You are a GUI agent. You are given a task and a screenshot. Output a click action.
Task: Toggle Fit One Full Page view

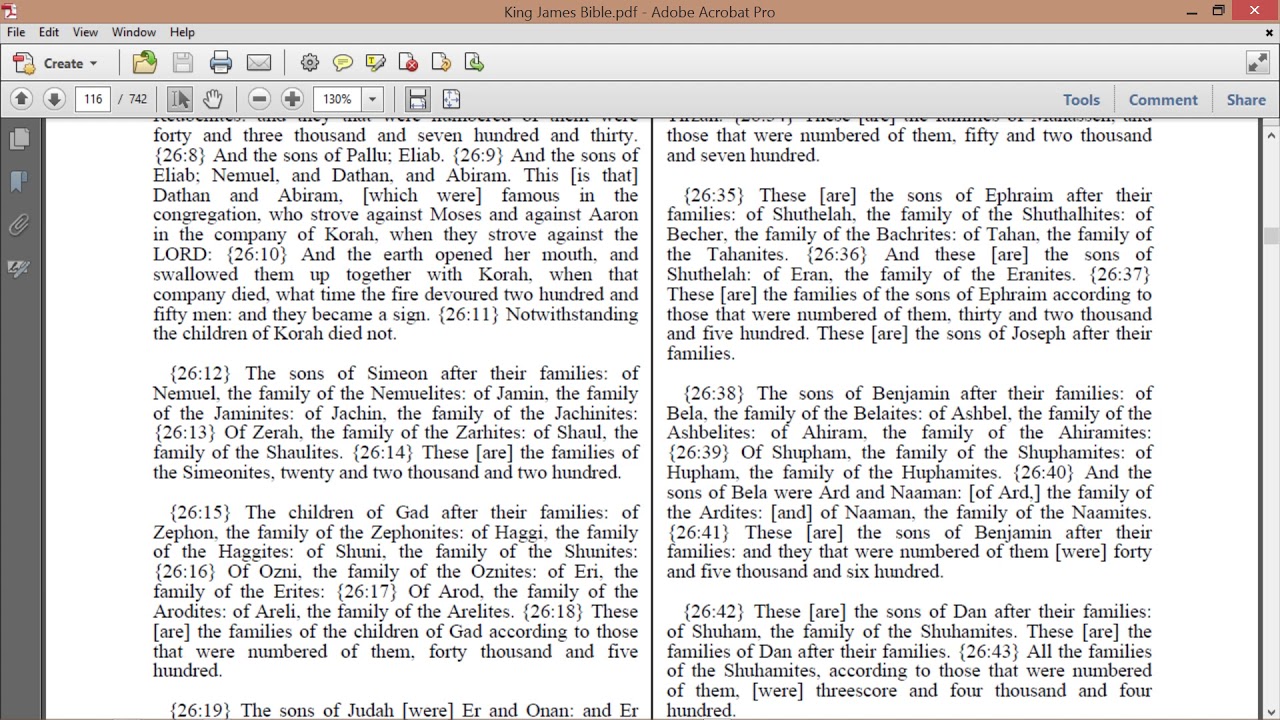point(451,99)
